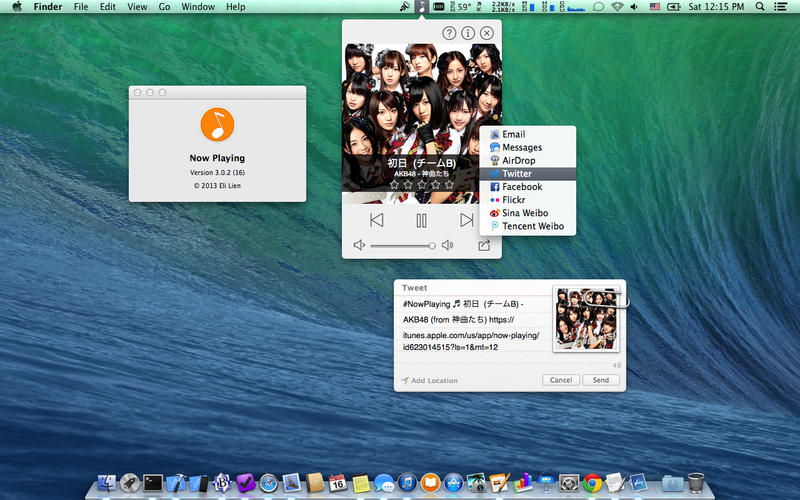The image size is (800, 500).
Task: Rate the song five stars
Action: click(449, 185)
